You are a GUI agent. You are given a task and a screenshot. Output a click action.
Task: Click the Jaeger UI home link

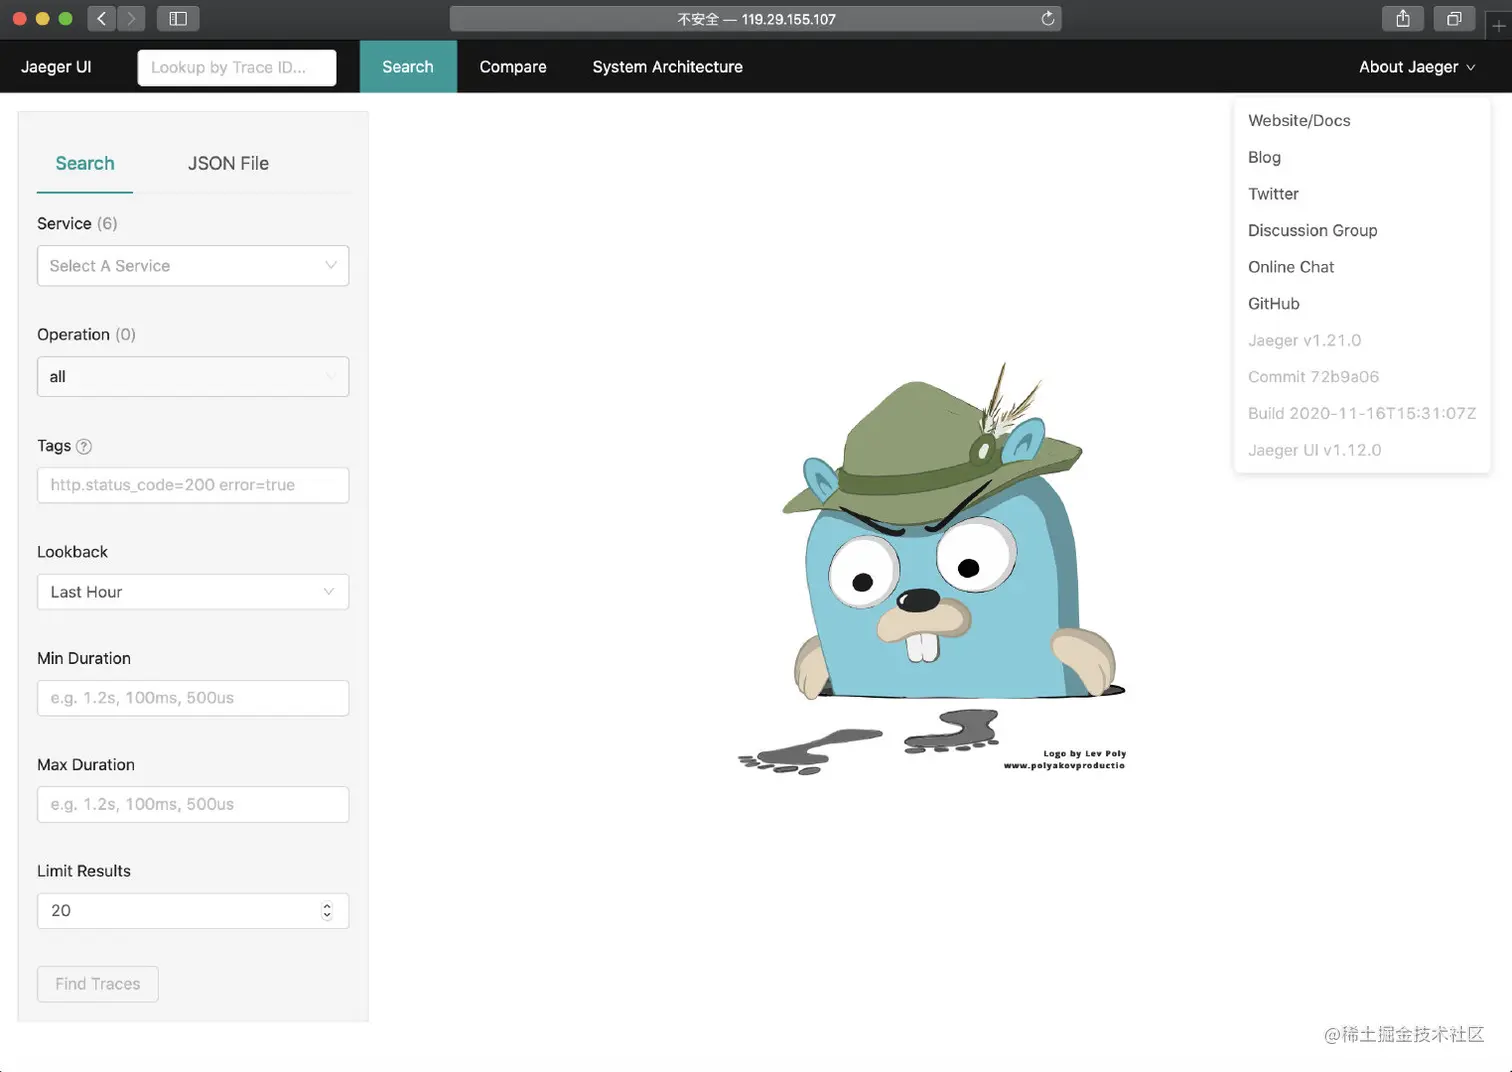pos(56,67)
